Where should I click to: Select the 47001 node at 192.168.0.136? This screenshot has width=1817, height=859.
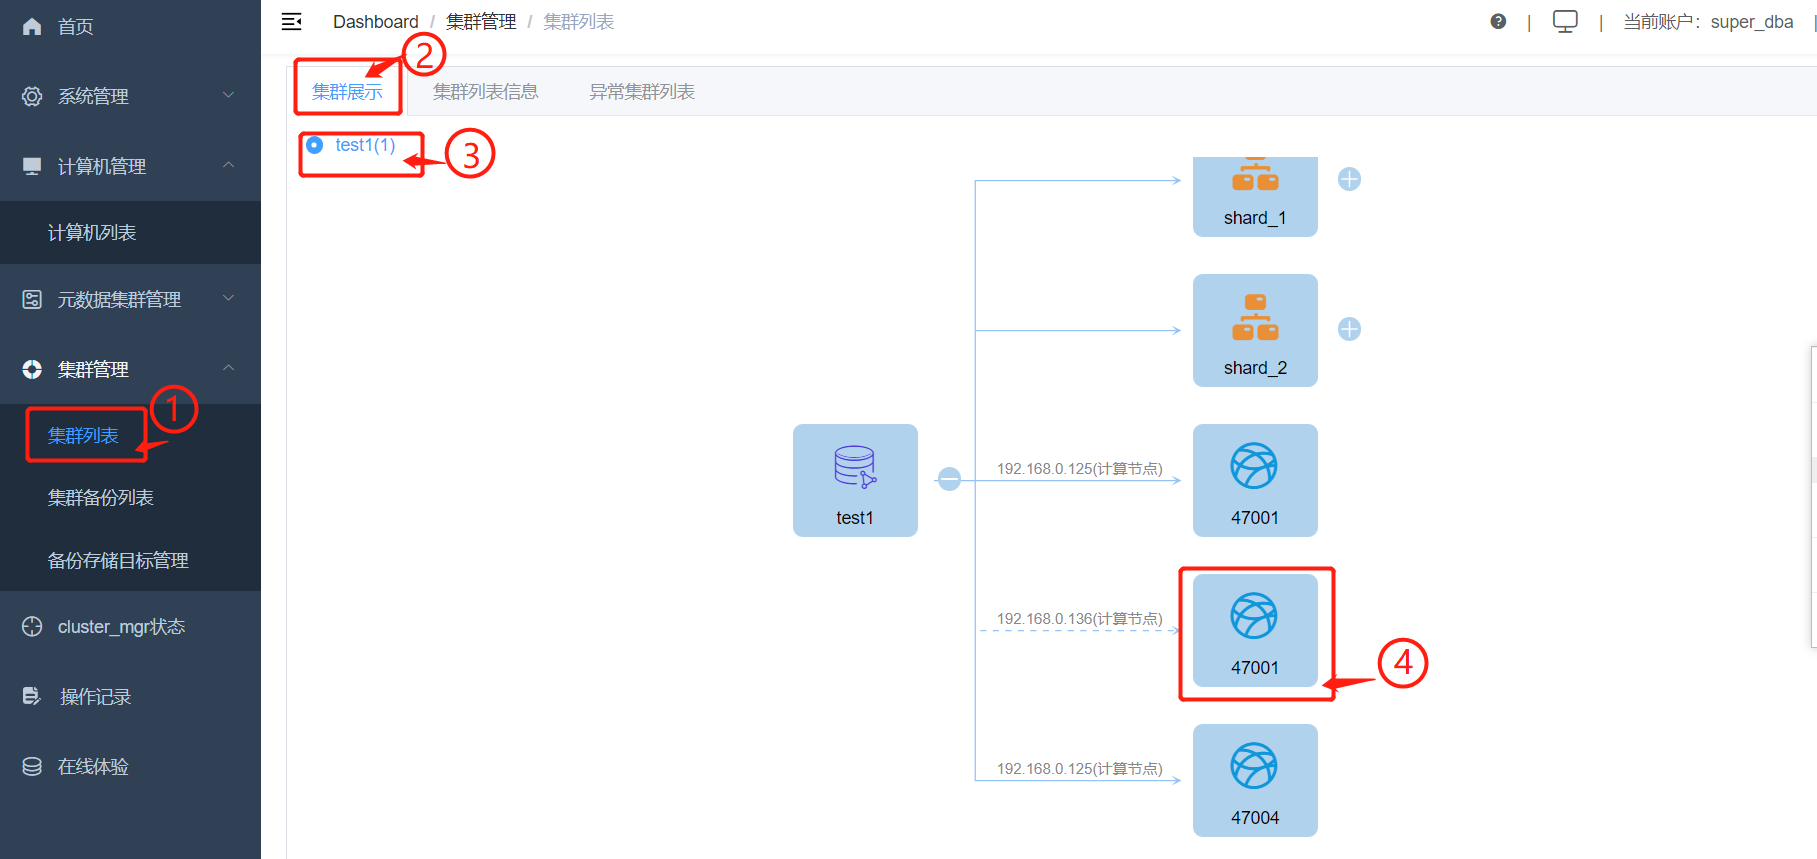point(1254,630)
